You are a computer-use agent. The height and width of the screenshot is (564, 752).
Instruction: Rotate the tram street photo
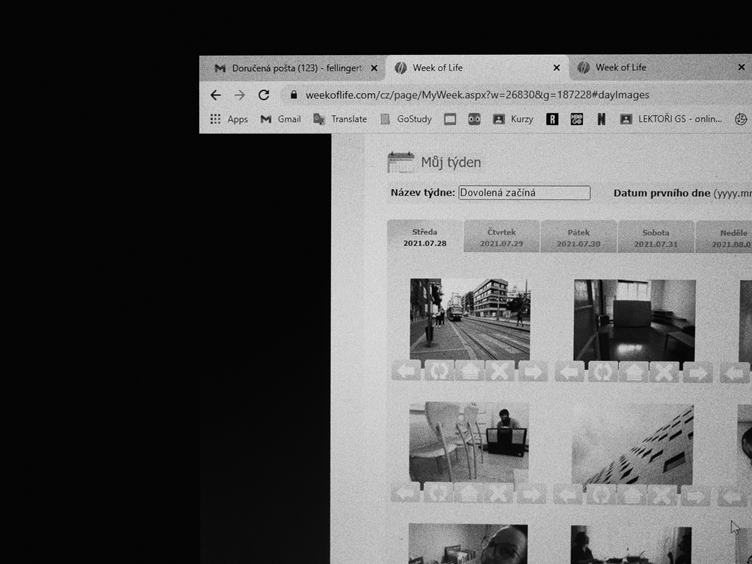[438, 371]
